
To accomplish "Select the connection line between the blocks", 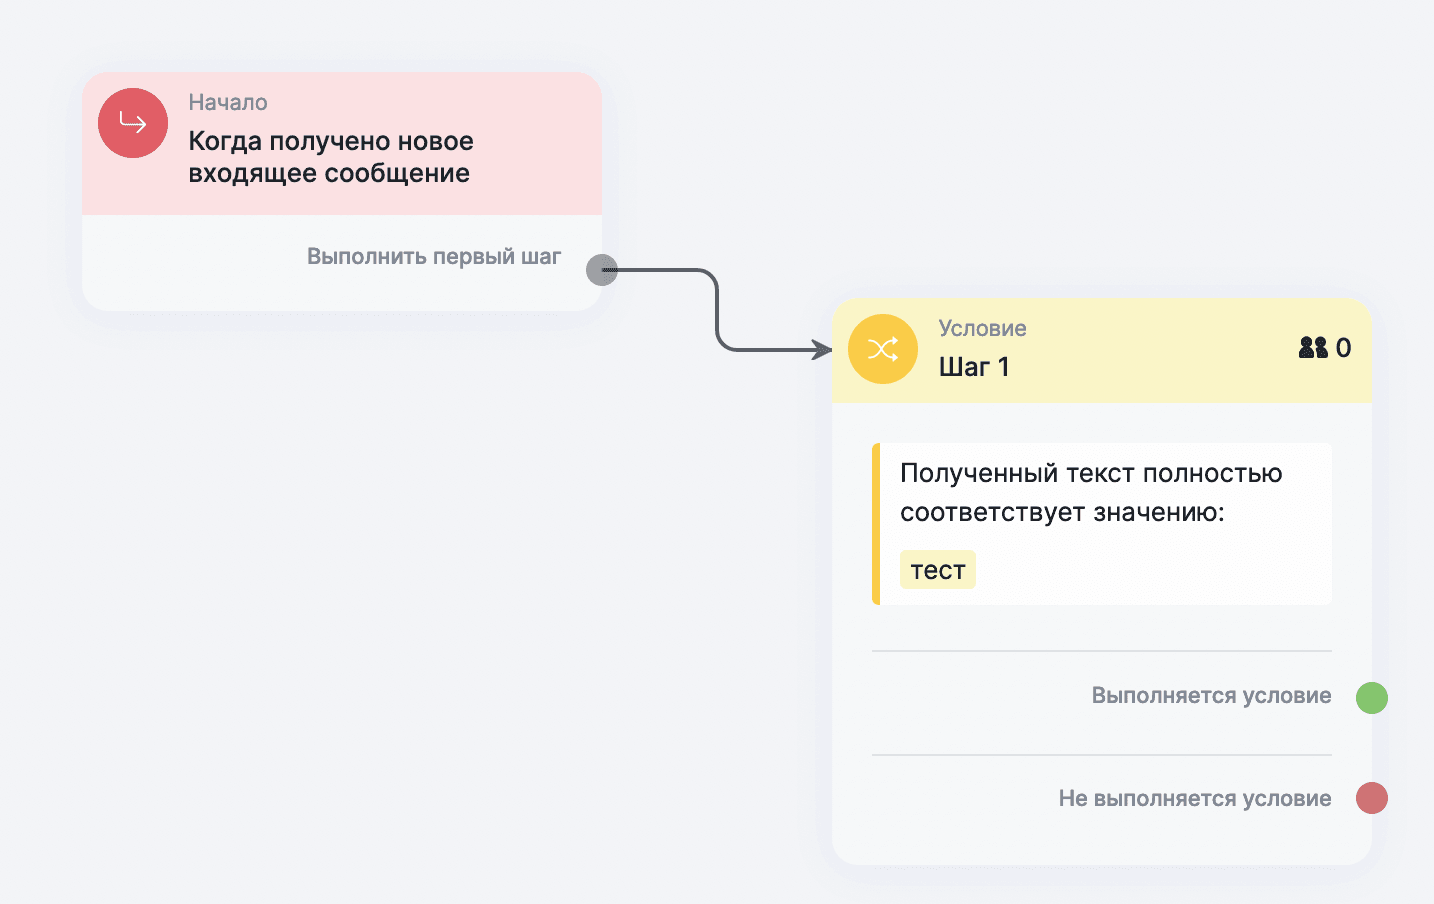I will point(718,310).
